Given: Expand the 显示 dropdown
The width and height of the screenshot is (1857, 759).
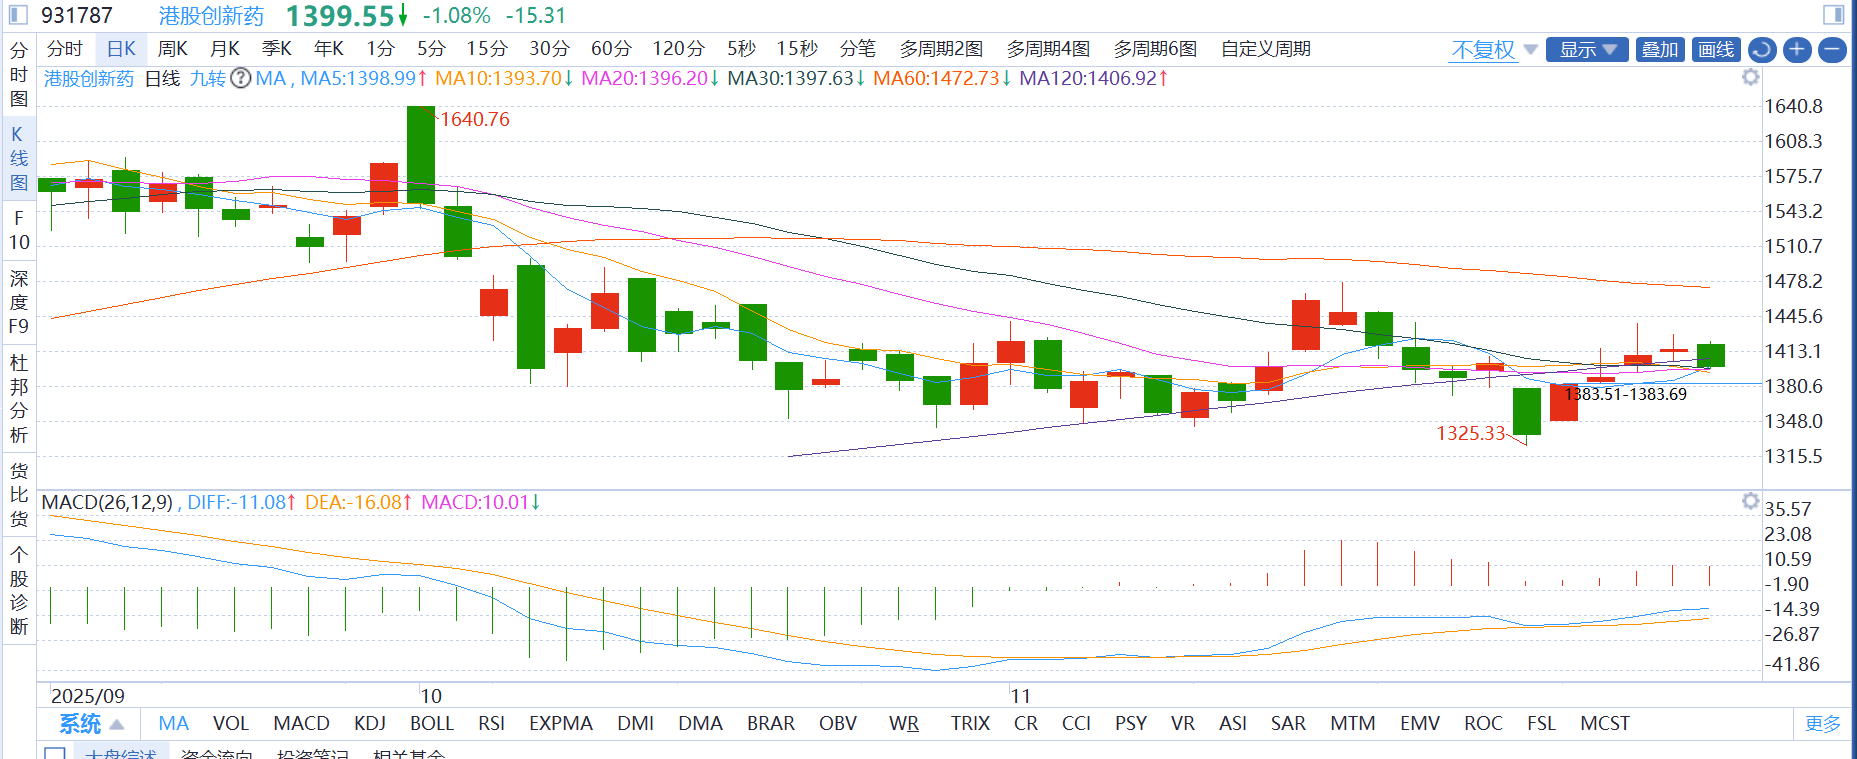Looking at the screenshot, I should click(1587, 50).
